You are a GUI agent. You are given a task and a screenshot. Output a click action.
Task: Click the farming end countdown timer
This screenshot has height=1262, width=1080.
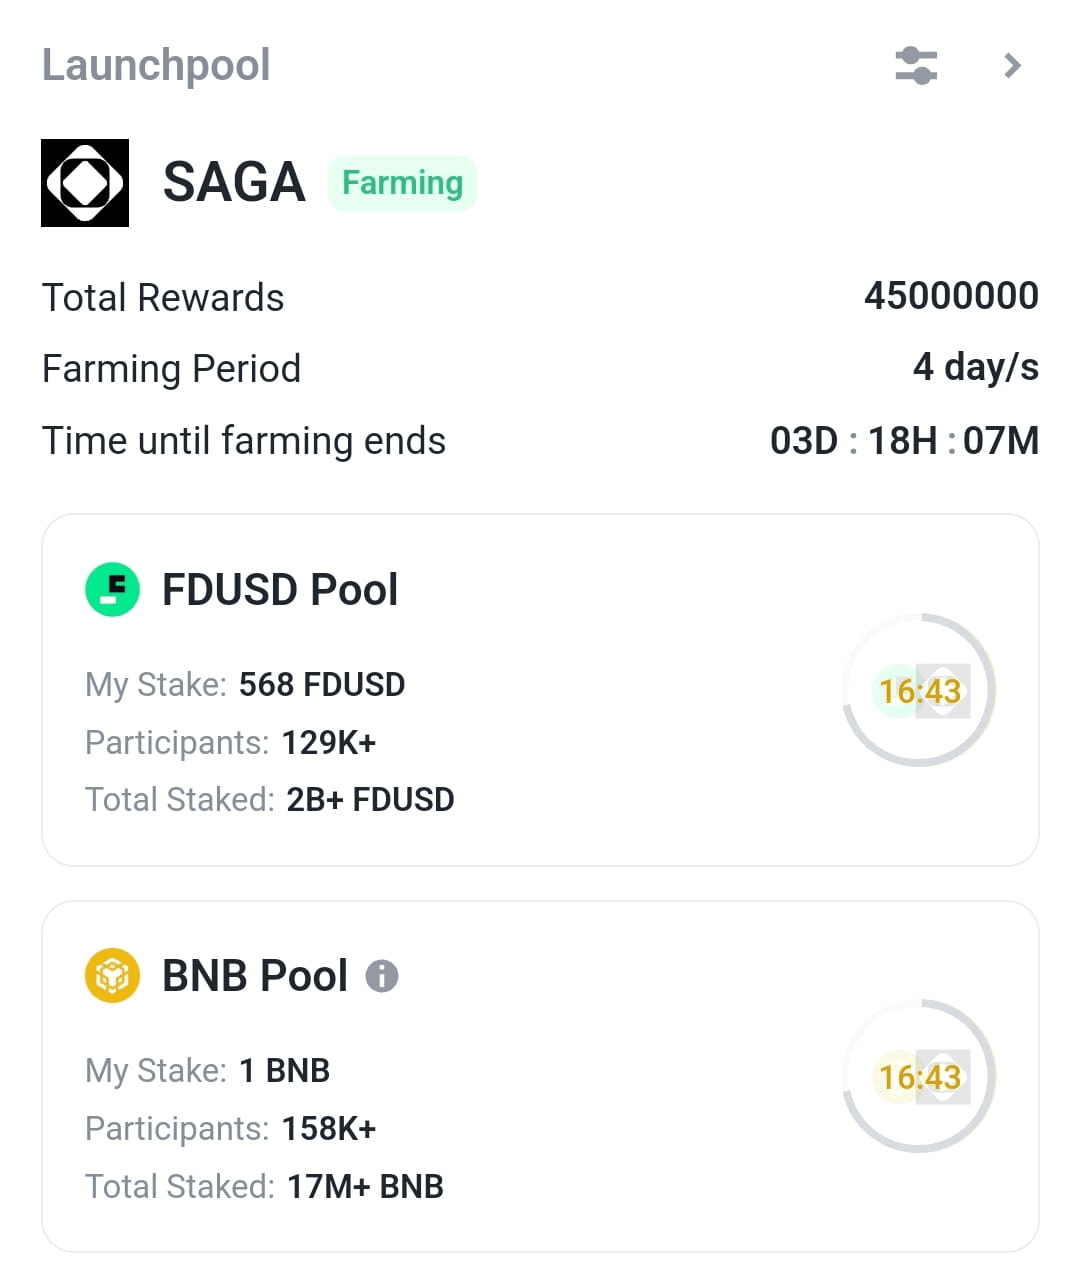click(x=904, y=441)
